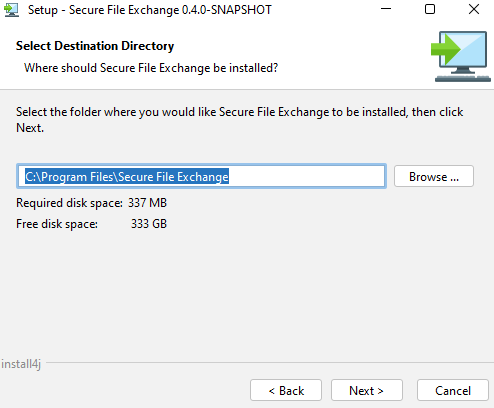Click the 333 GB value
This screenshot has height=408, width=494.
[x=149, y=224]
